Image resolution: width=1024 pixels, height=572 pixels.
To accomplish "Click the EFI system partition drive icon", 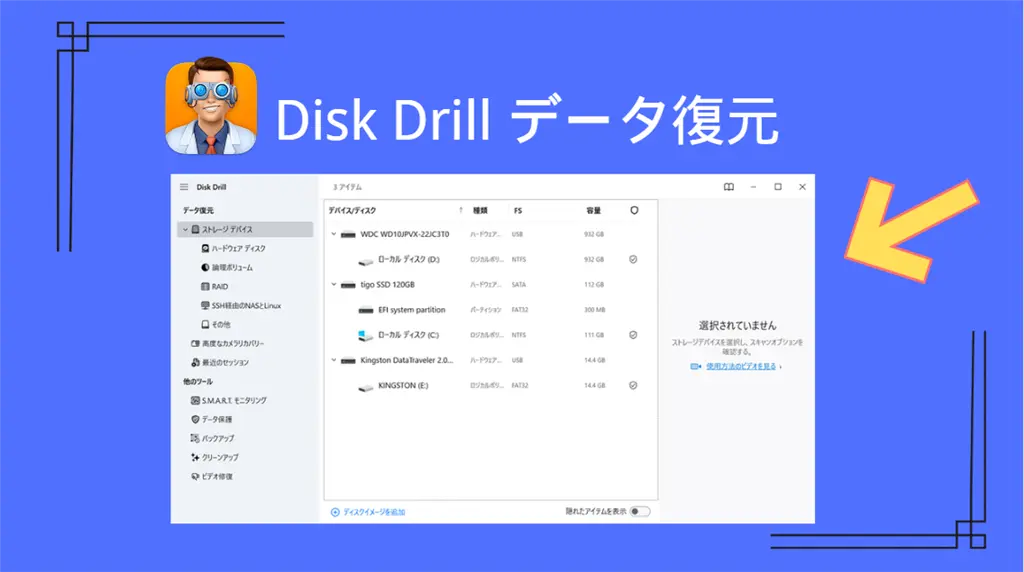I will [x=366, y=310].
